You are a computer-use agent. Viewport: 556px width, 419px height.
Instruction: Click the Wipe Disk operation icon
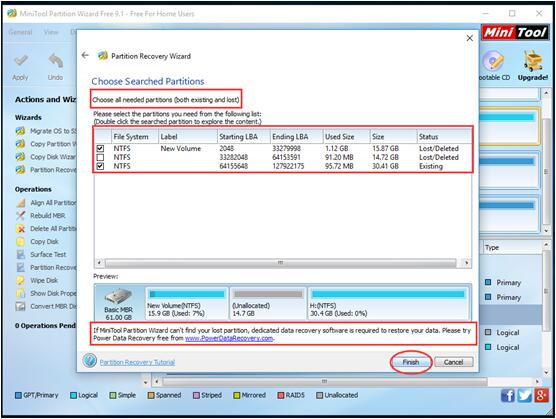click(21, 280)
